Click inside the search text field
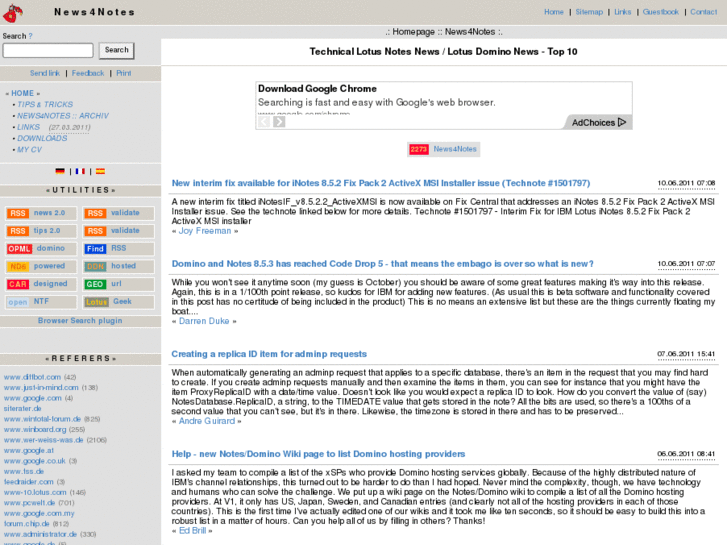Screen dimensions: 727x545 click(x=48, y=50)
